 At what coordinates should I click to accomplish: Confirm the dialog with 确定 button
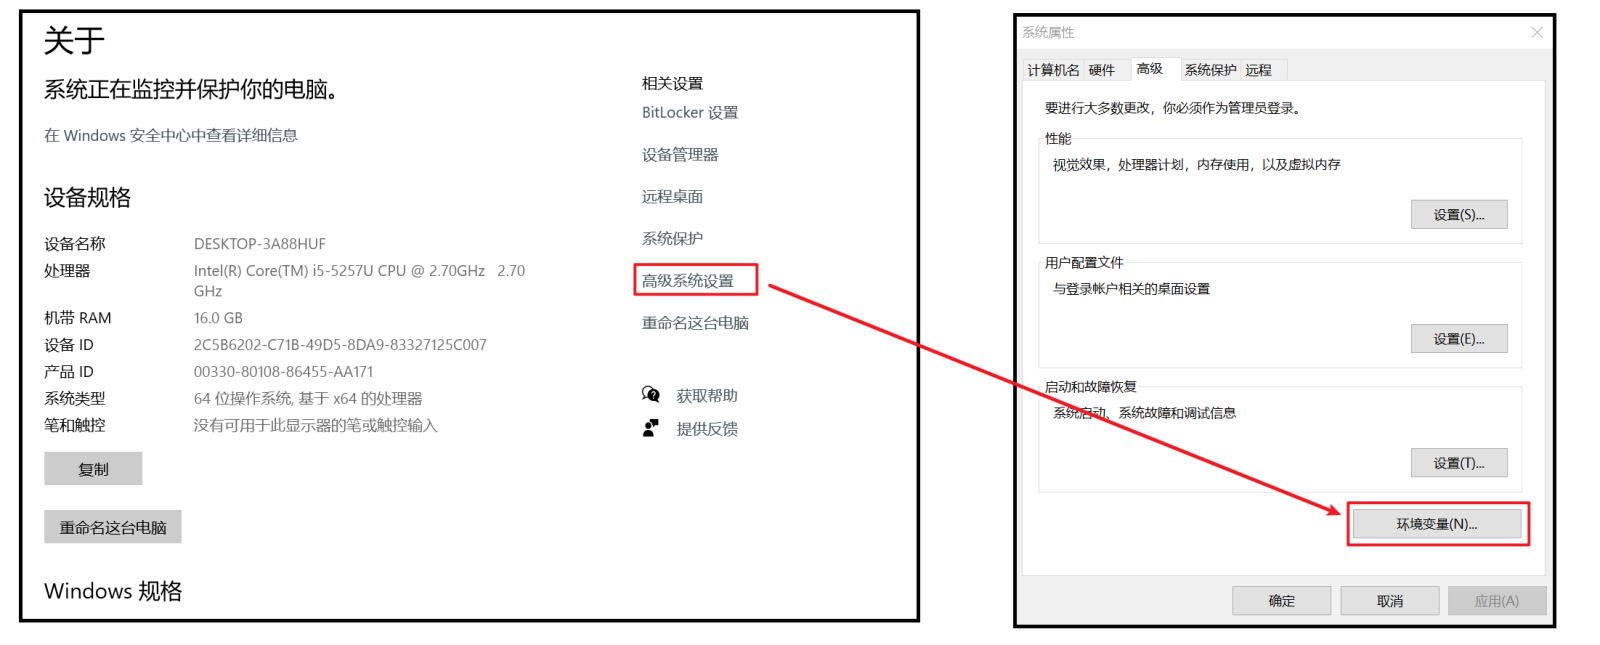1282,601
